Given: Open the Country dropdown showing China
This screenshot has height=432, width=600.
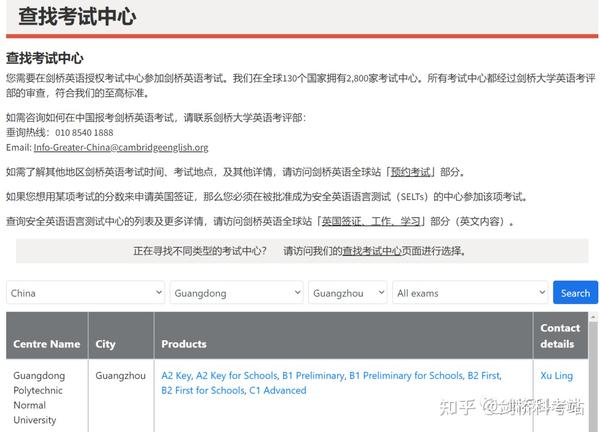Looking at the screenshot, I should tap(85, 293).
